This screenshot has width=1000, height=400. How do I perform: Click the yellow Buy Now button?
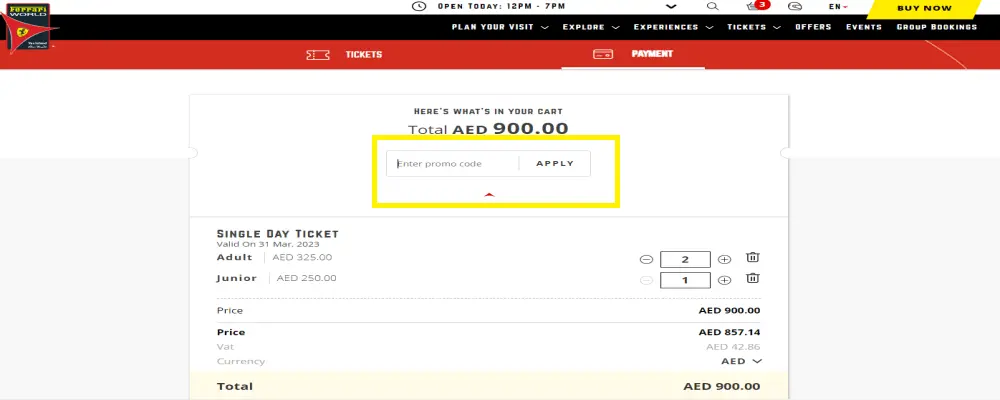pos(924,8)
